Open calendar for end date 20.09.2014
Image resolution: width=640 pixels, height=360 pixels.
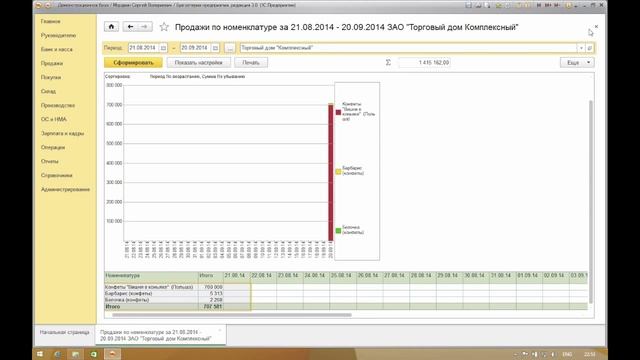pyautogui.click(x=215, y=48)
